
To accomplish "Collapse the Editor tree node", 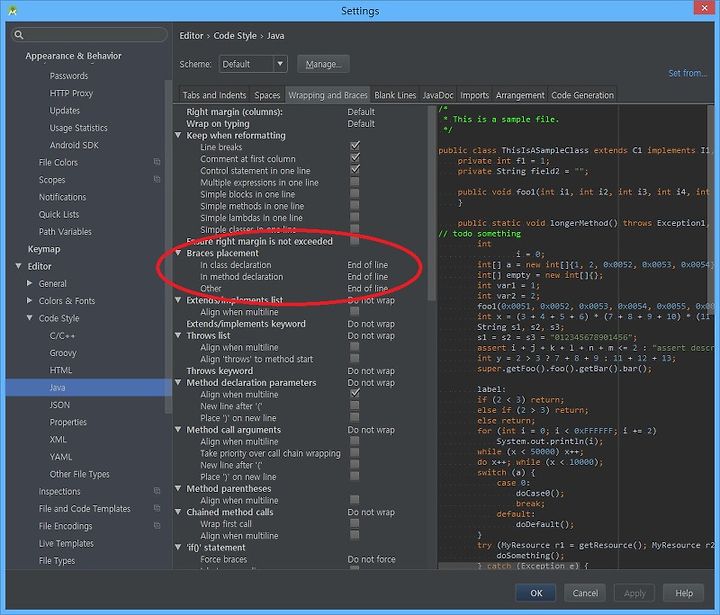I will (18, 266).
